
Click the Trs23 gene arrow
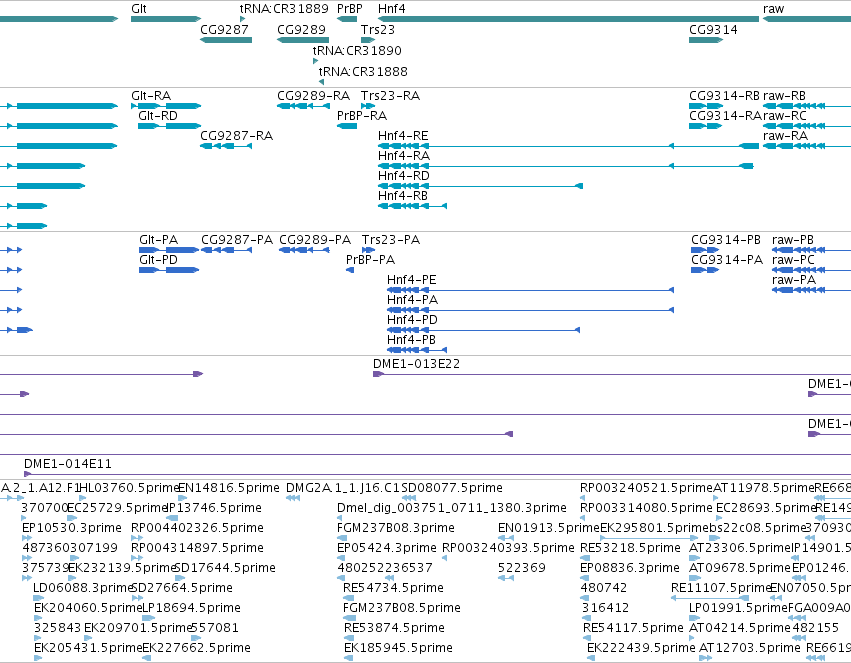click(368, 40)
